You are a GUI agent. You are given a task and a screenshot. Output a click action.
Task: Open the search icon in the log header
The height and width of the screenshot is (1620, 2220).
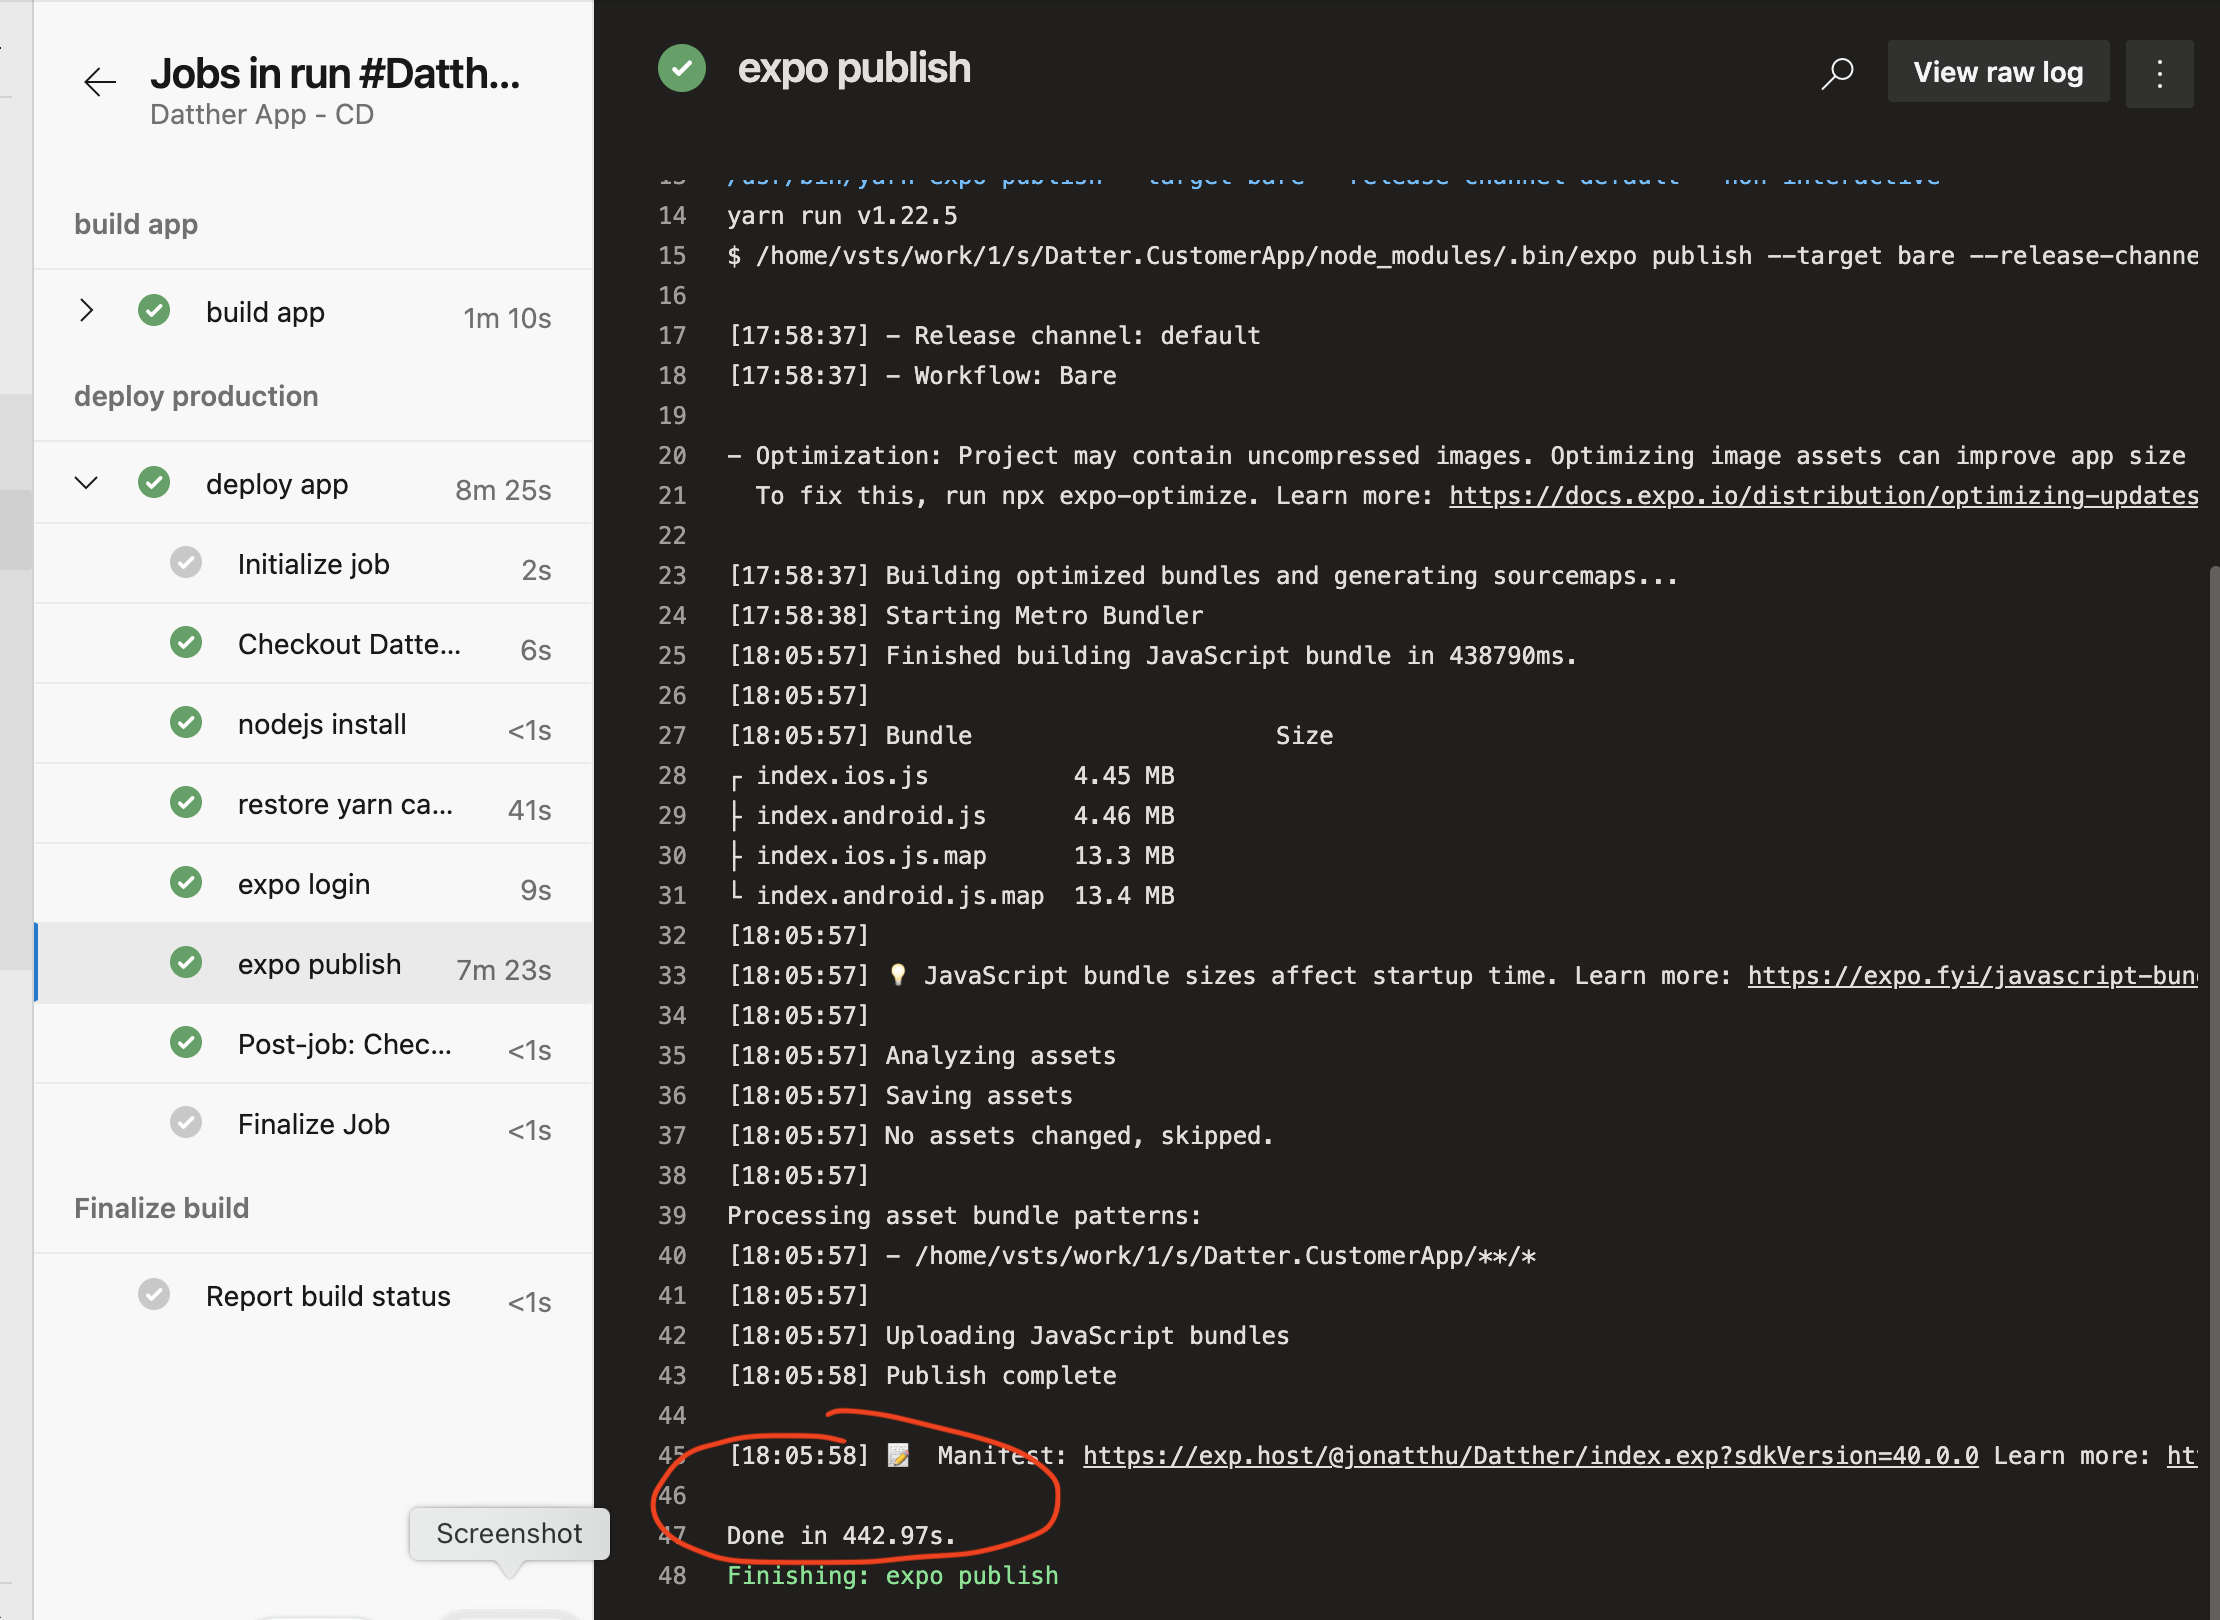click(1838, 72)
